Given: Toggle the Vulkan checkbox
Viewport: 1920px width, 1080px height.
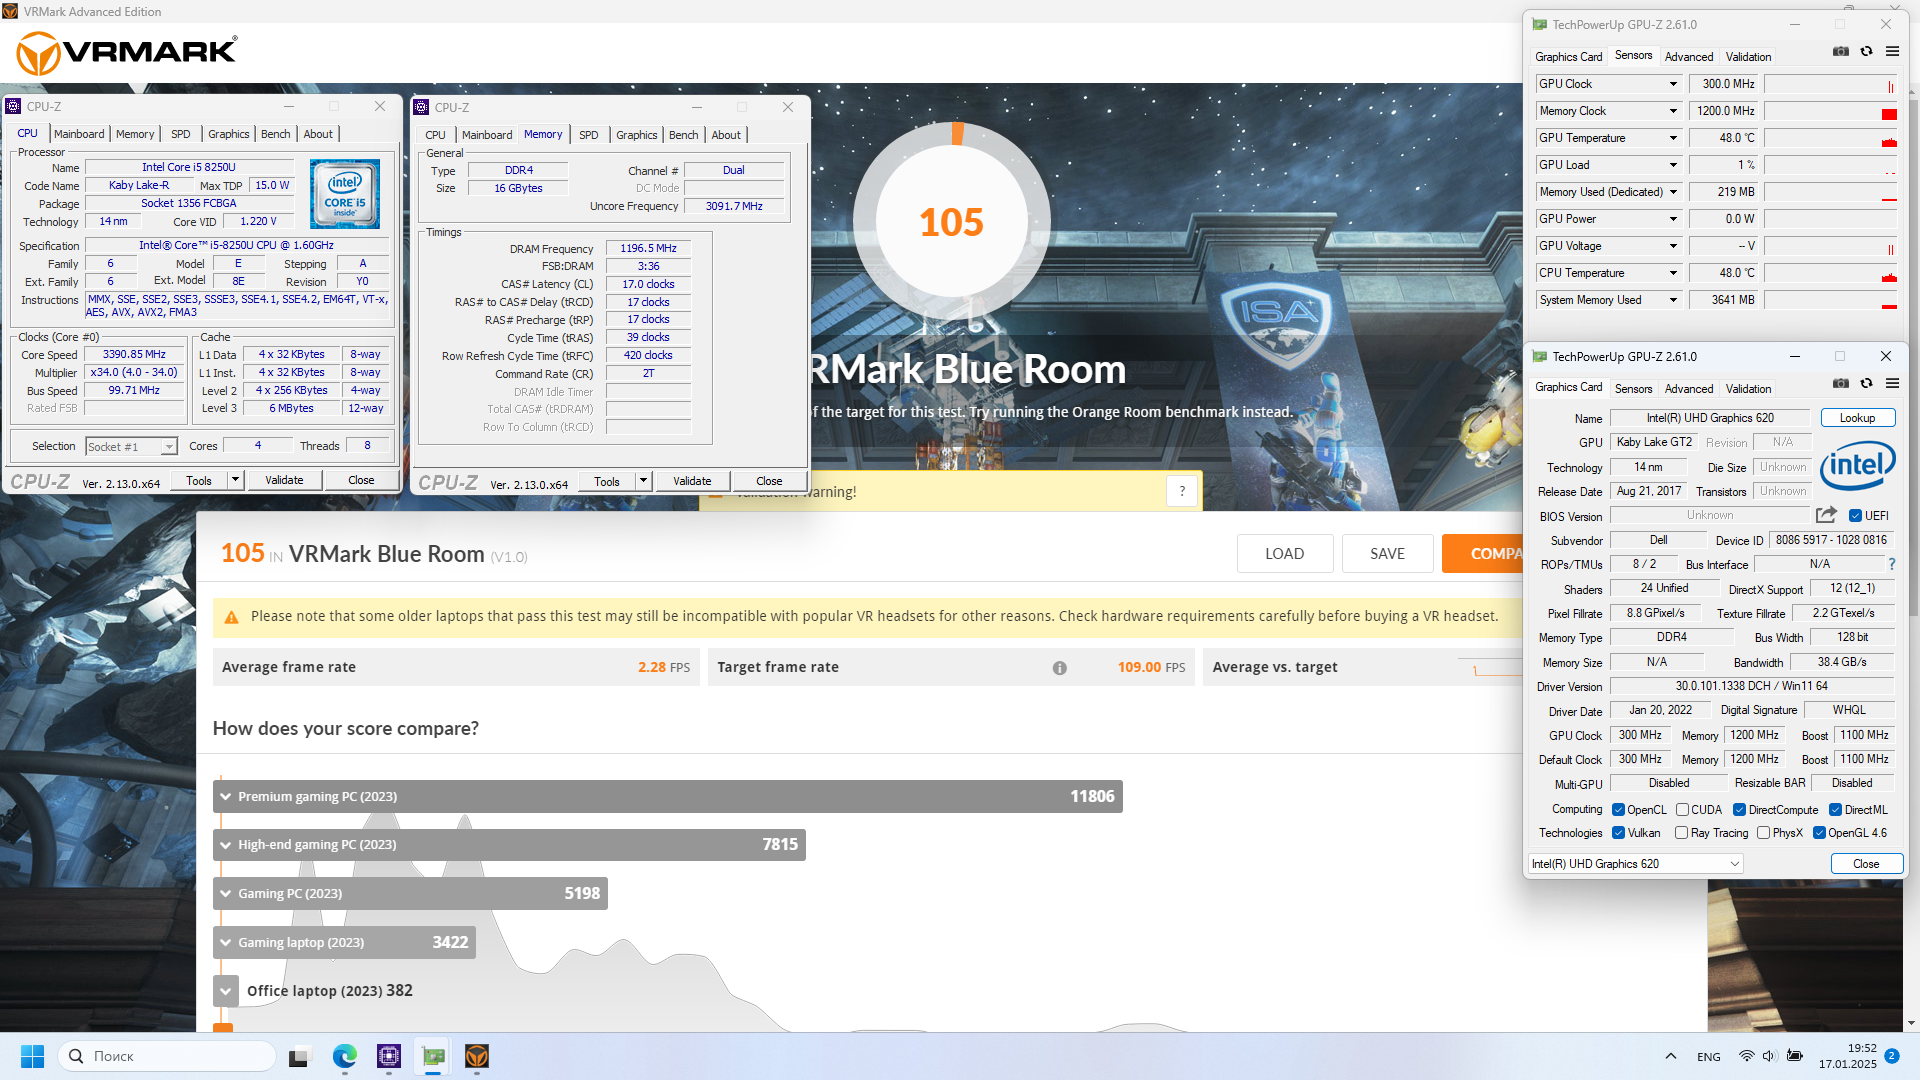Looking at the screenshot, I should coord(1619,833).
